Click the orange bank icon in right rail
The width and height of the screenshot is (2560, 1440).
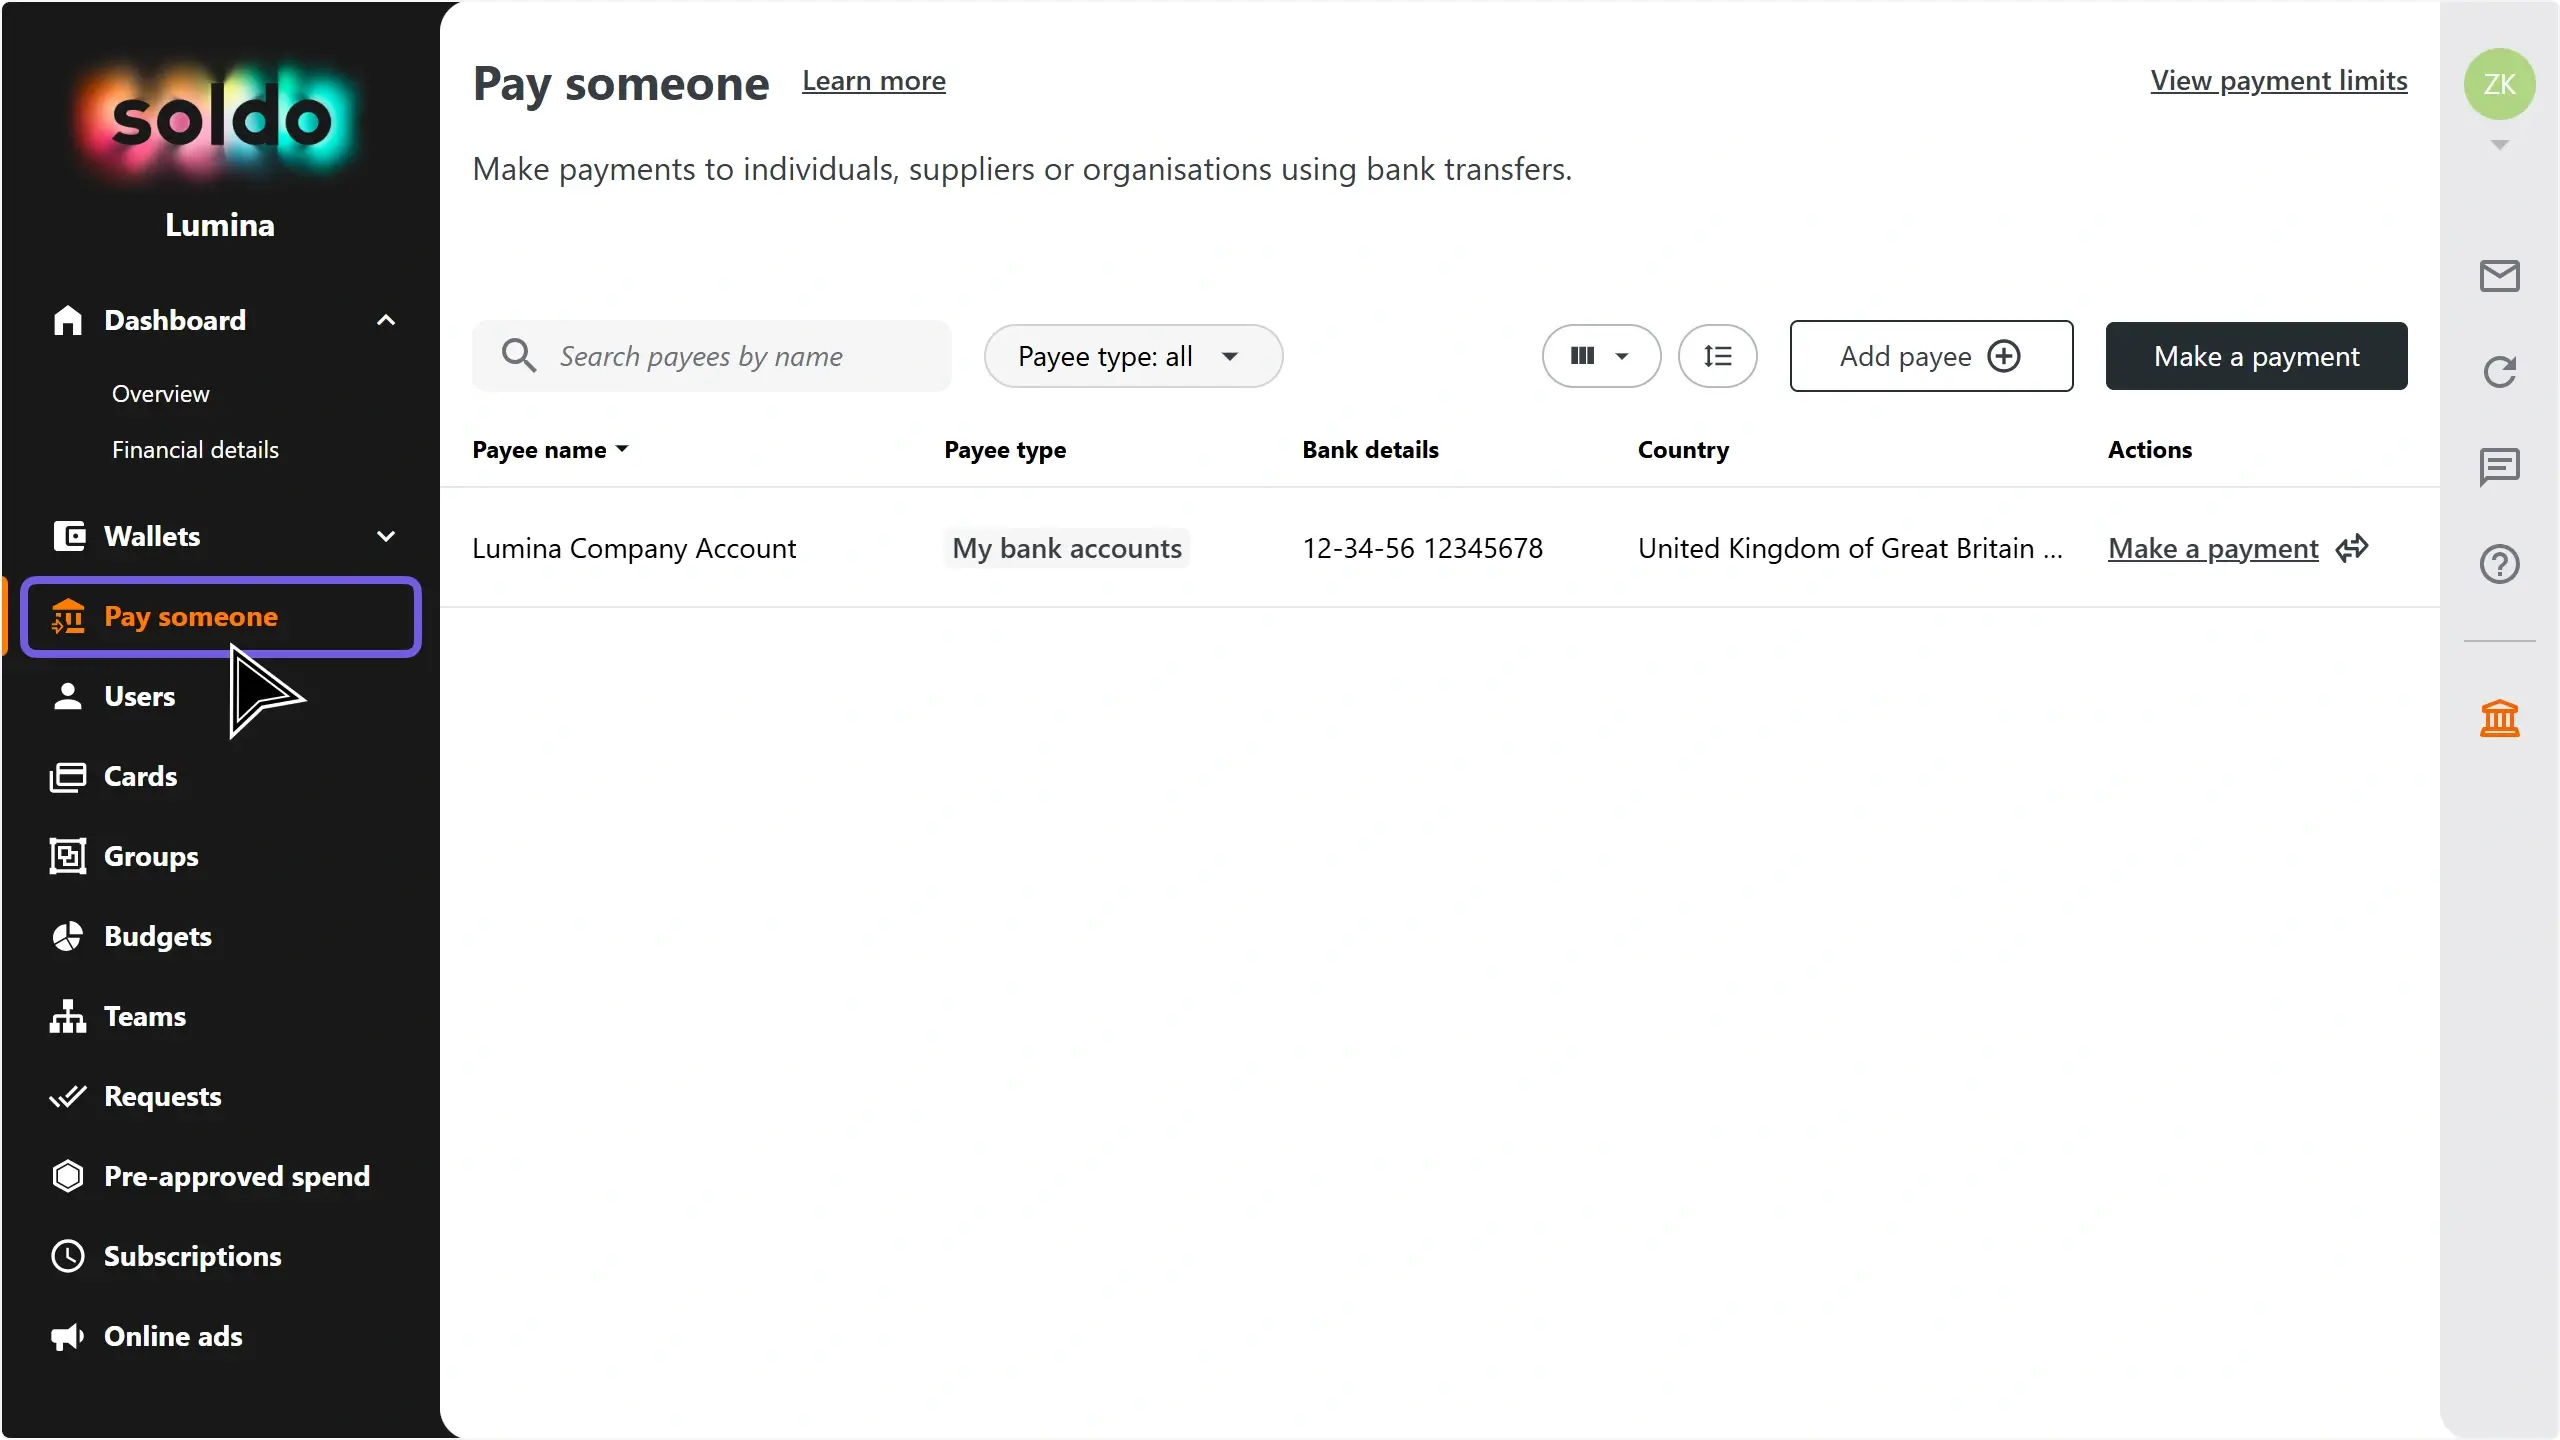point(2499,719)
